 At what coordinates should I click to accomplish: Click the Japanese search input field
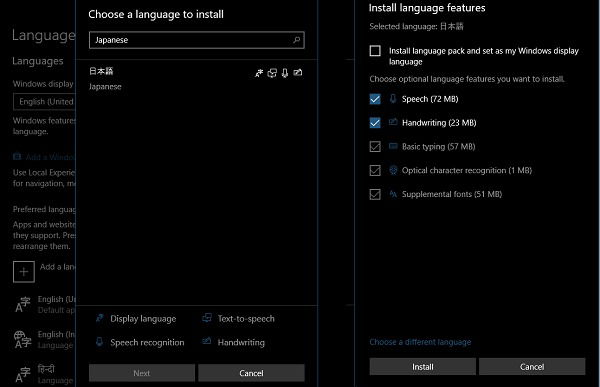pyautogui.click(x=197, y=40)
